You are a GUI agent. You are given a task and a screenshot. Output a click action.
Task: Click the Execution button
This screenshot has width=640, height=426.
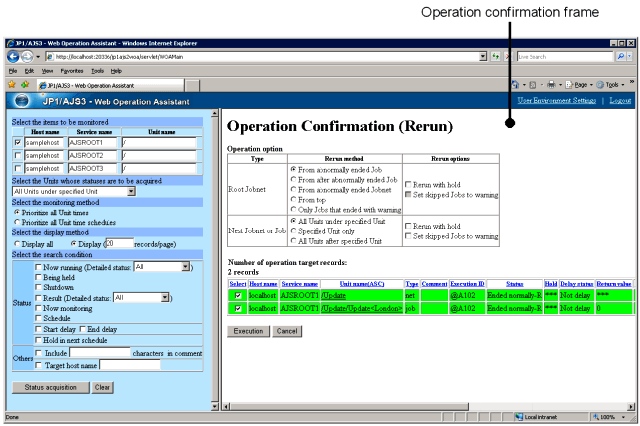coord(248,330)
